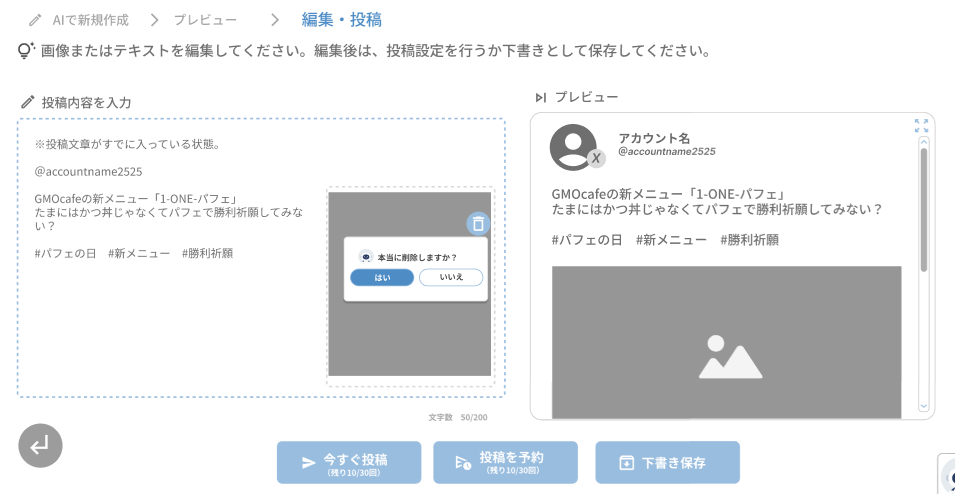Viewport: 955px width, 494px height.
Task: Expand the preview panel to fullscreen
Action: (x=921, y=126)
